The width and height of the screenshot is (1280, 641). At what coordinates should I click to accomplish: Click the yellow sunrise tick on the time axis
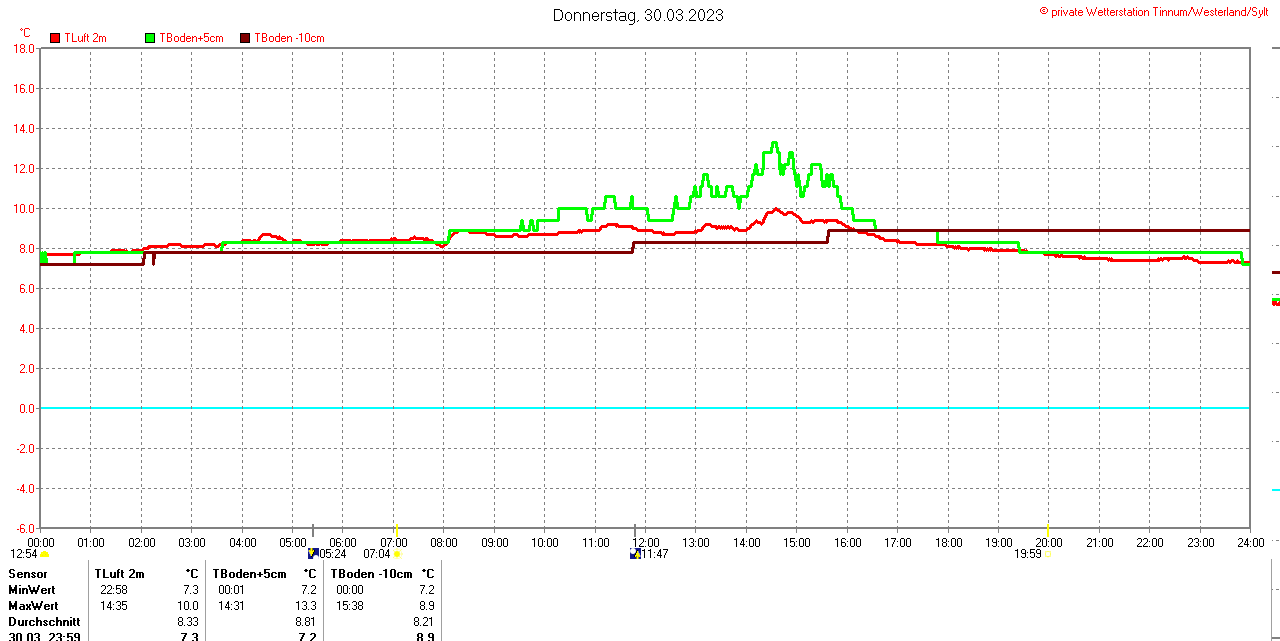[x=396, y=529]
